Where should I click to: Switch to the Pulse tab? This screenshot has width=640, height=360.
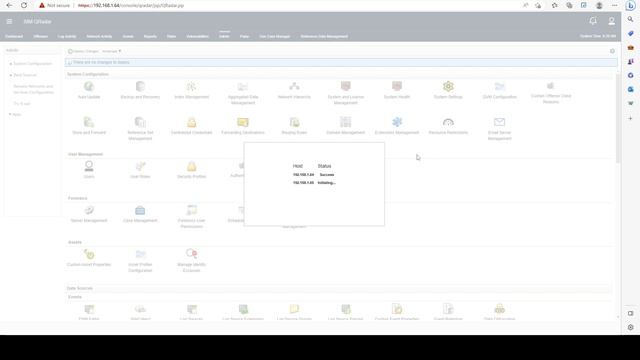click(244, 36)
